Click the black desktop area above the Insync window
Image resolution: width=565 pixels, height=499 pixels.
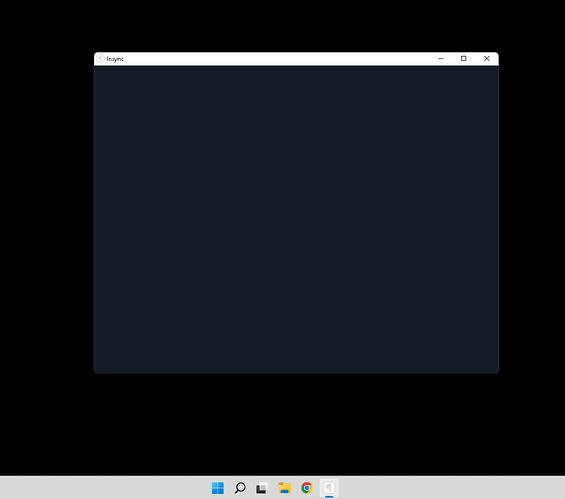tap(296, 26)
